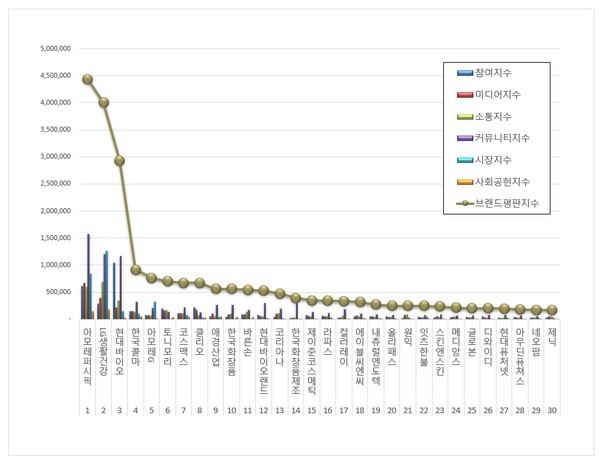
Task: Select the 아모레퍼시픽 point on the line
Action: click(88, 79)
